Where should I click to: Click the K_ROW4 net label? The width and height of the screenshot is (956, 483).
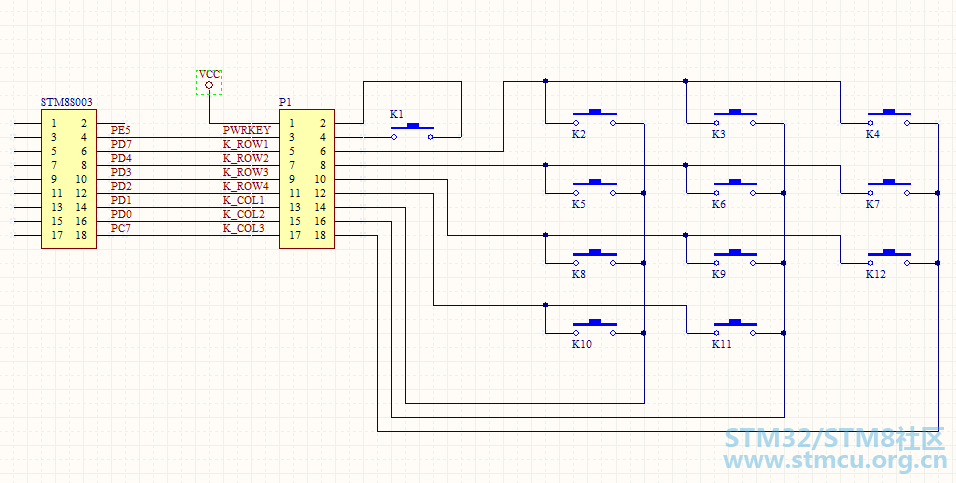[x=246, y=186]
